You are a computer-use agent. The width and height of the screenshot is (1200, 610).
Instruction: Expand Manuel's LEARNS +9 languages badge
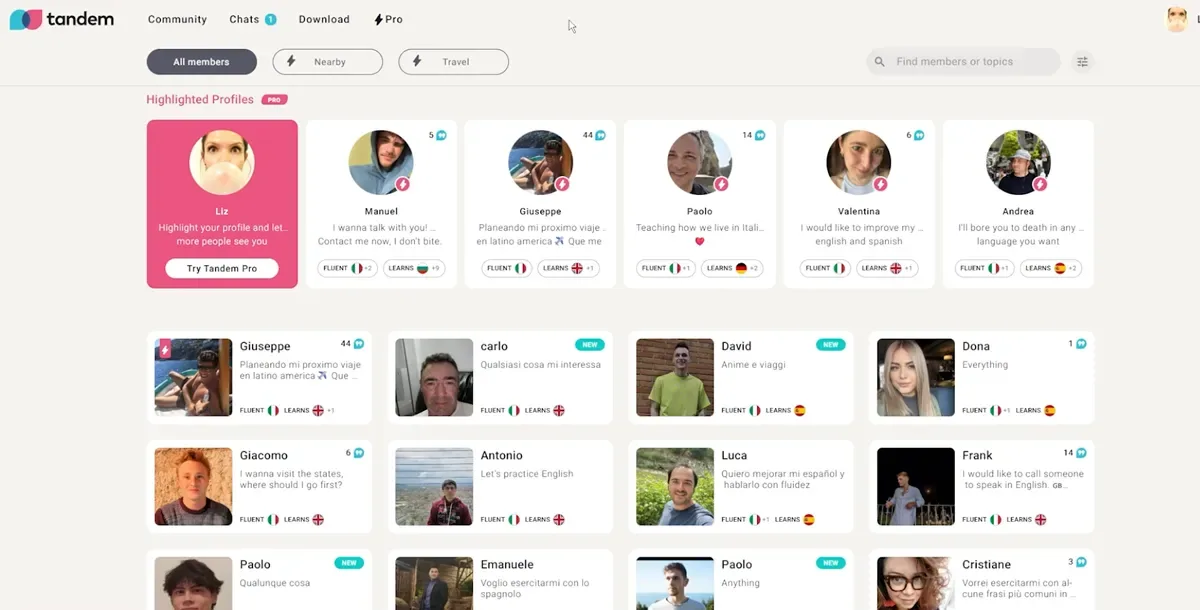click(x=413, y=268)
